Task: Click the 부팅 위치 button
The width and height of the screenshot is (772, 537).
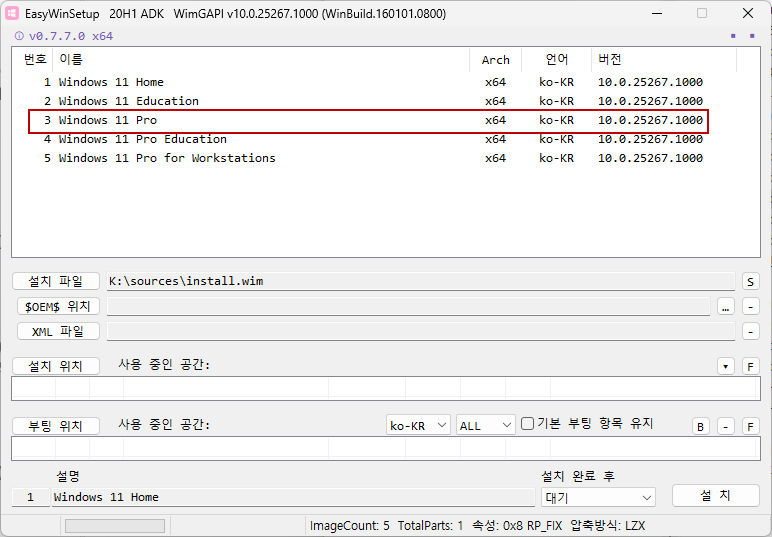Action: (x=56, y=426)
